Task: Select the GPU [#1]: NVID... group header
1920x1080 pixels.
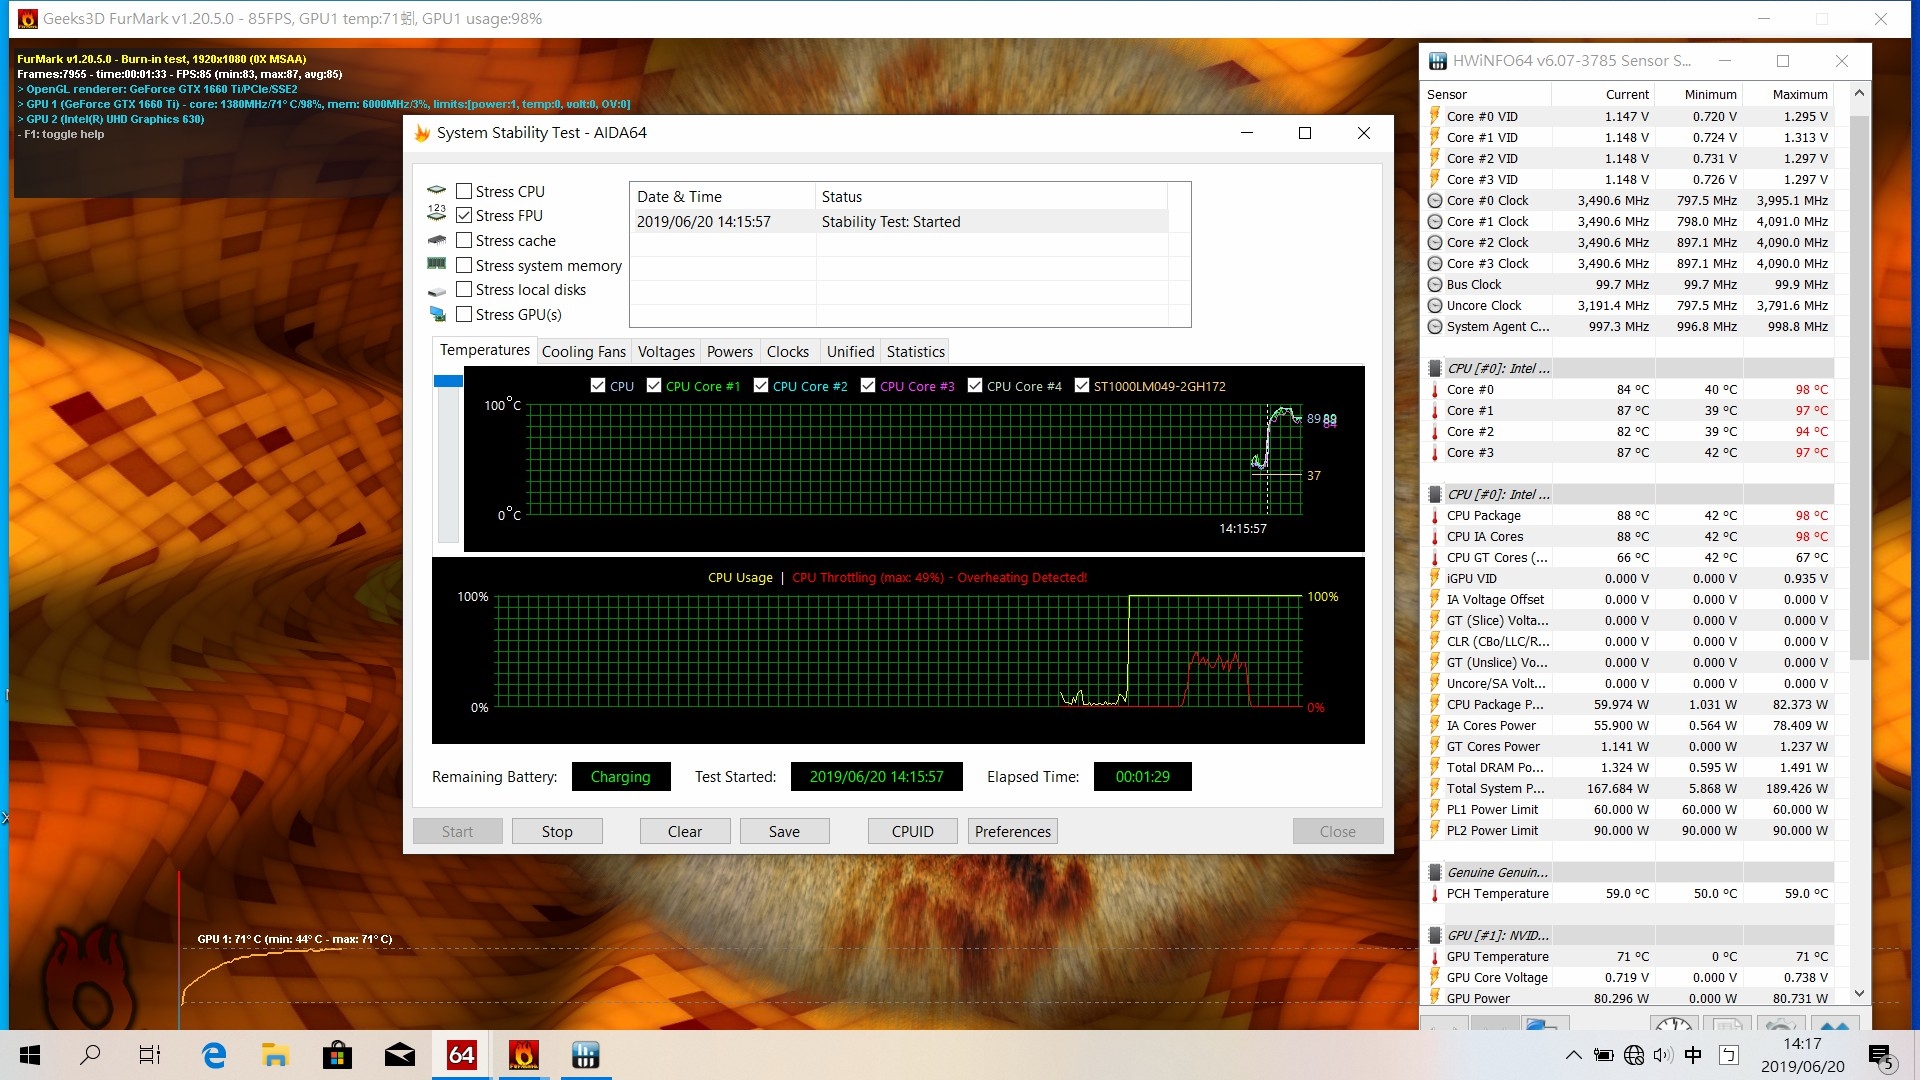Action: (1632, 935)
